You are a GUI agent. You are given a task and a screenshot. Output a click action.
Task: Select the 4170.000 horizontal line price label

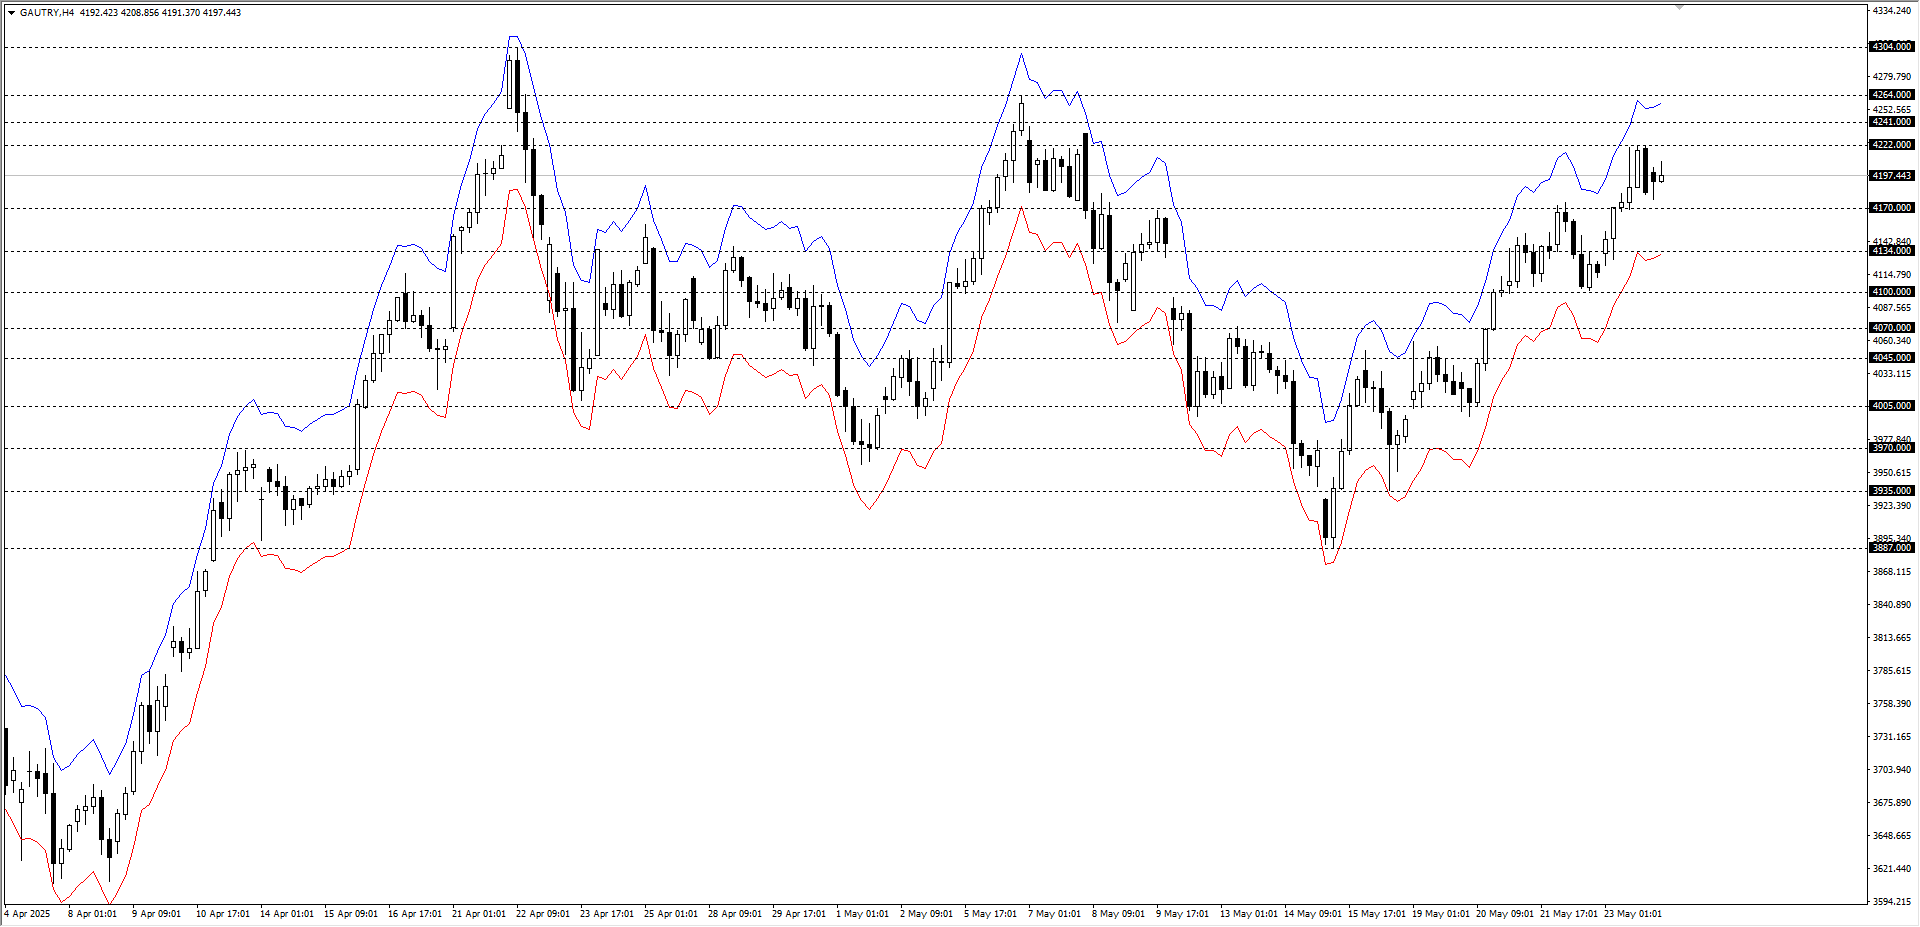click(1891, 208)
